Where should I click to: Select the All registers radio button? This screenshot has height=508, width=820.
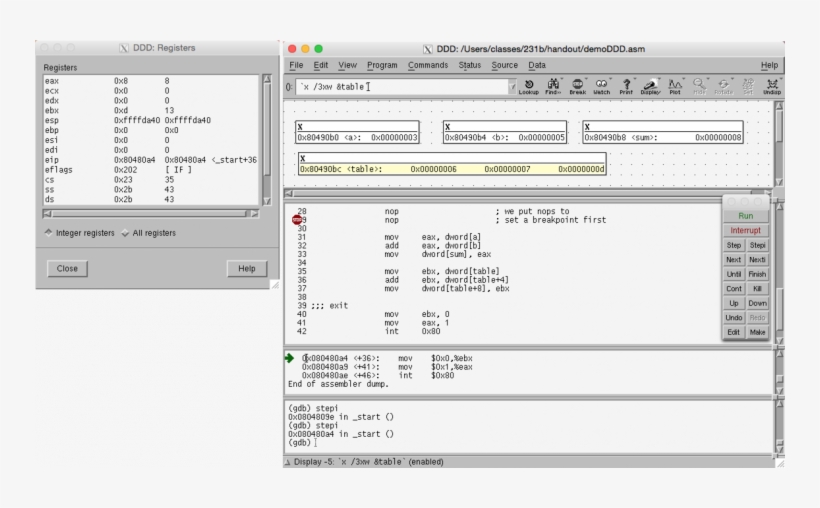click(125, 233)
